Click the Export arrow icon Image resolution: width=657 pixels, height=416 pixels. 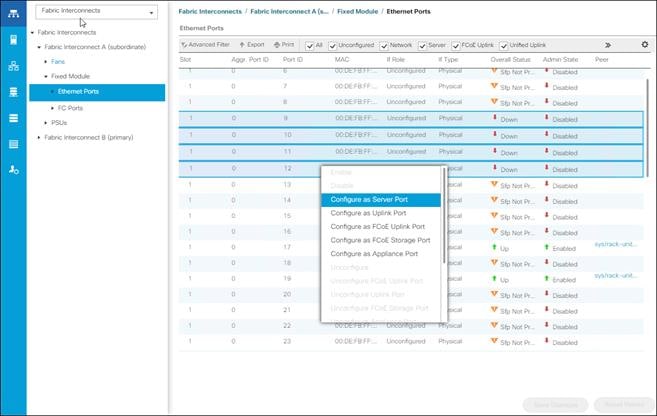click(x=242, y=44)
